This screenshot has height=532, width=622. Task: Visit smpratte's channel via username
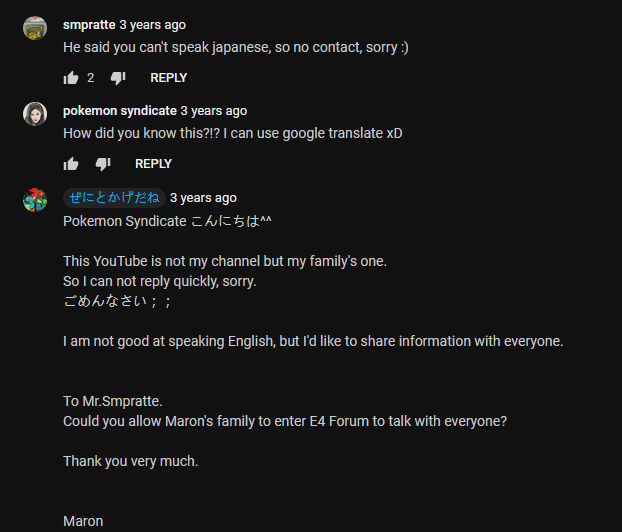[x=89, y=25]
